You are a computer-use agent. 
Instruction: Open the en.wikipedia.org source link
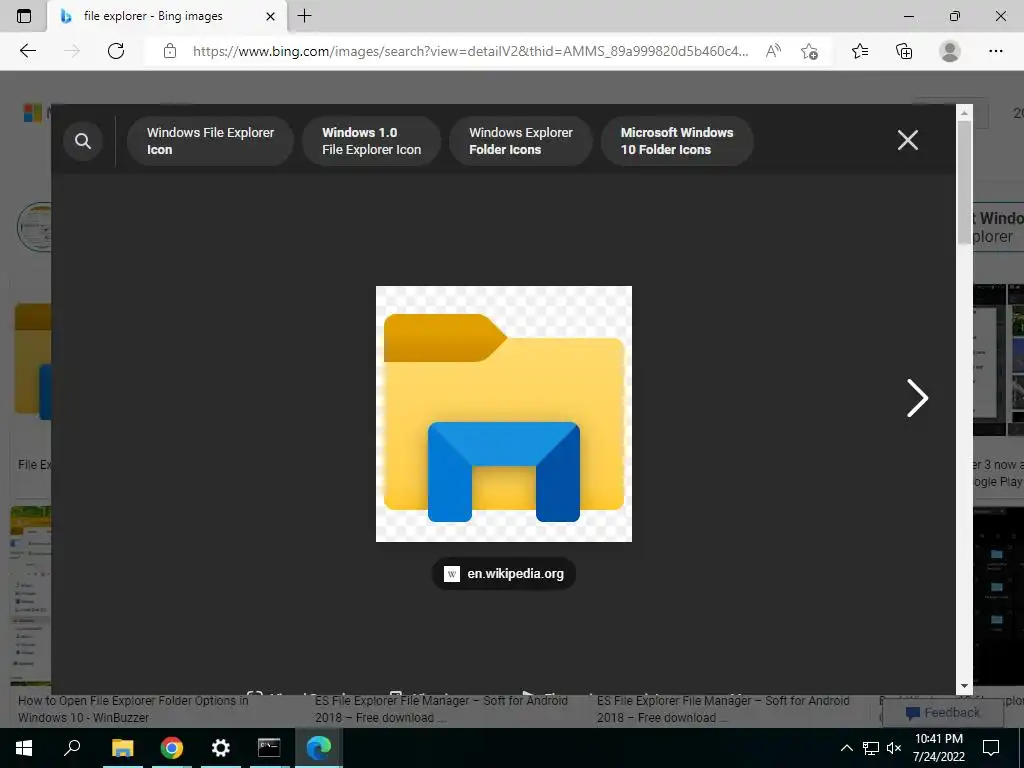[x=504, y=573]
